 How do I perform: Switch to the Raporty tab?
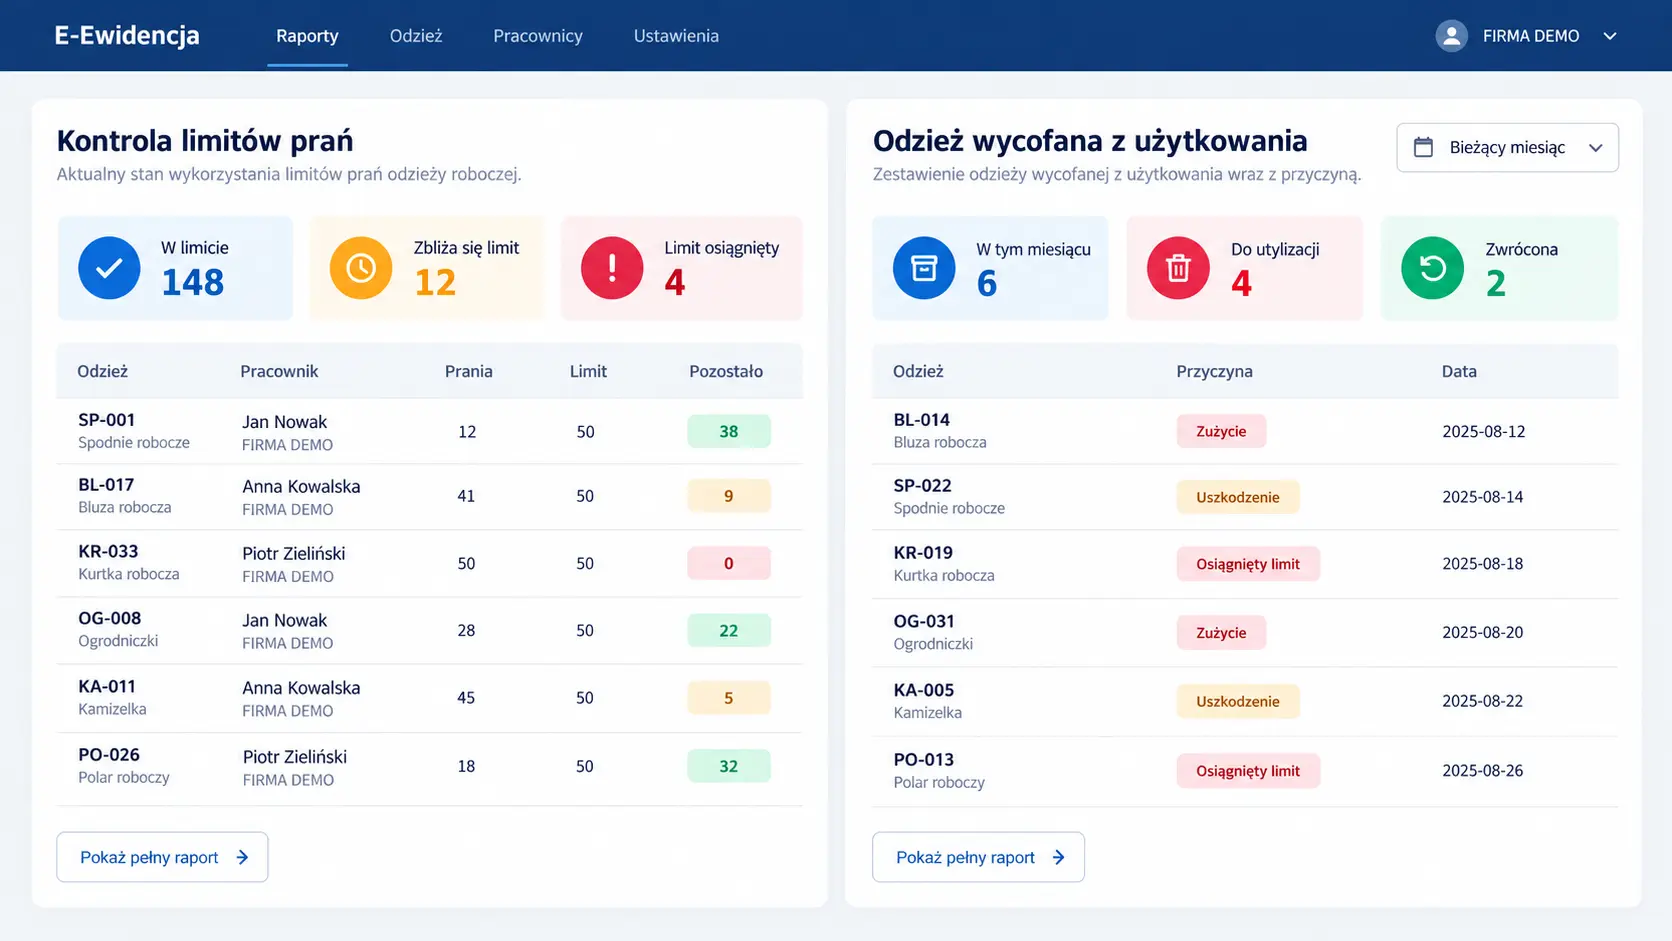point(307,36)
